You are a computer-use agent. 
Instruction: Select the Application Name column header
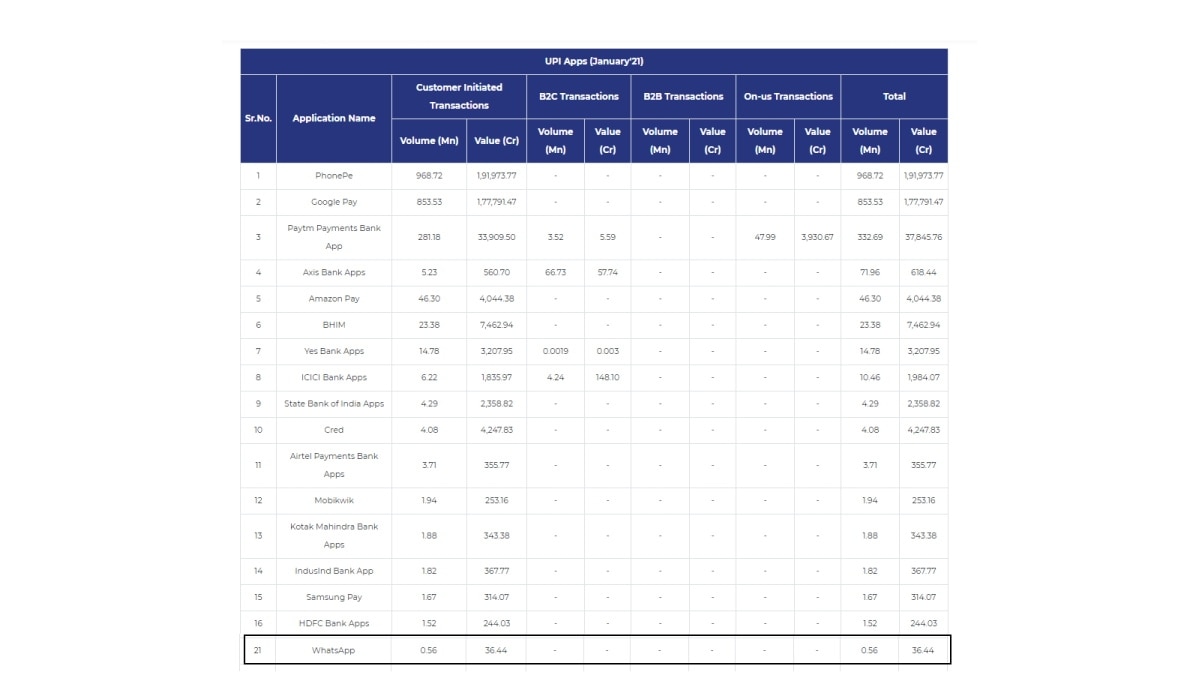point(334,118)
